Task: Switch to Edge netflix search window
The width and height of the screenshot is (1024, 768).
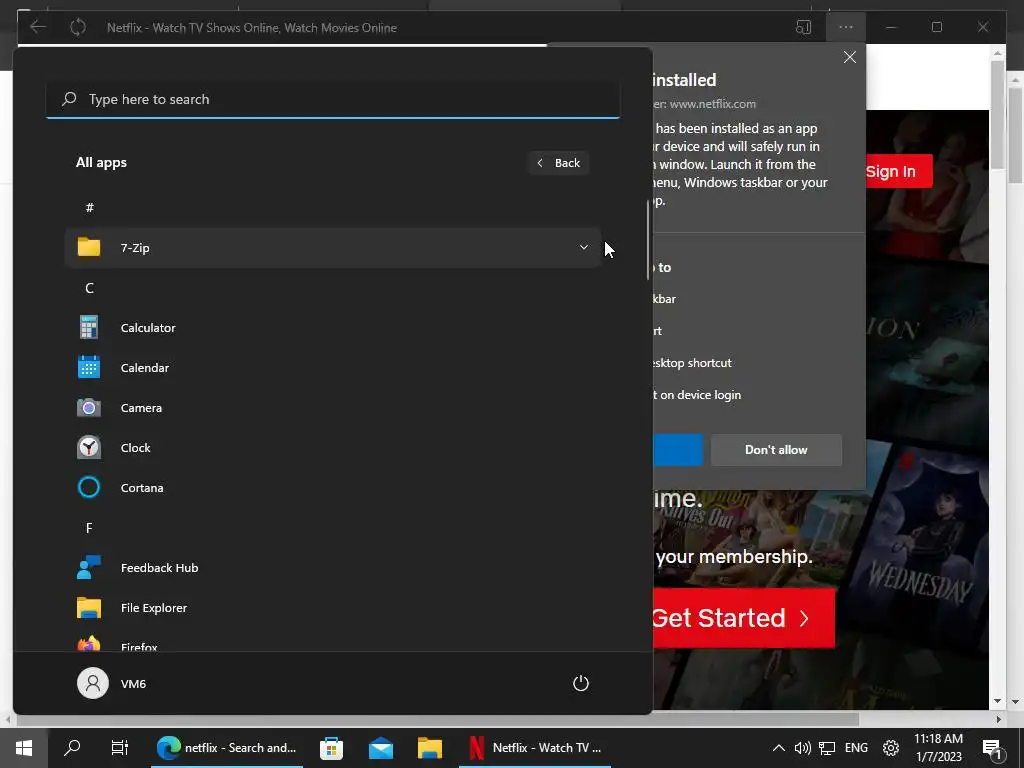Action: point(227,748)
